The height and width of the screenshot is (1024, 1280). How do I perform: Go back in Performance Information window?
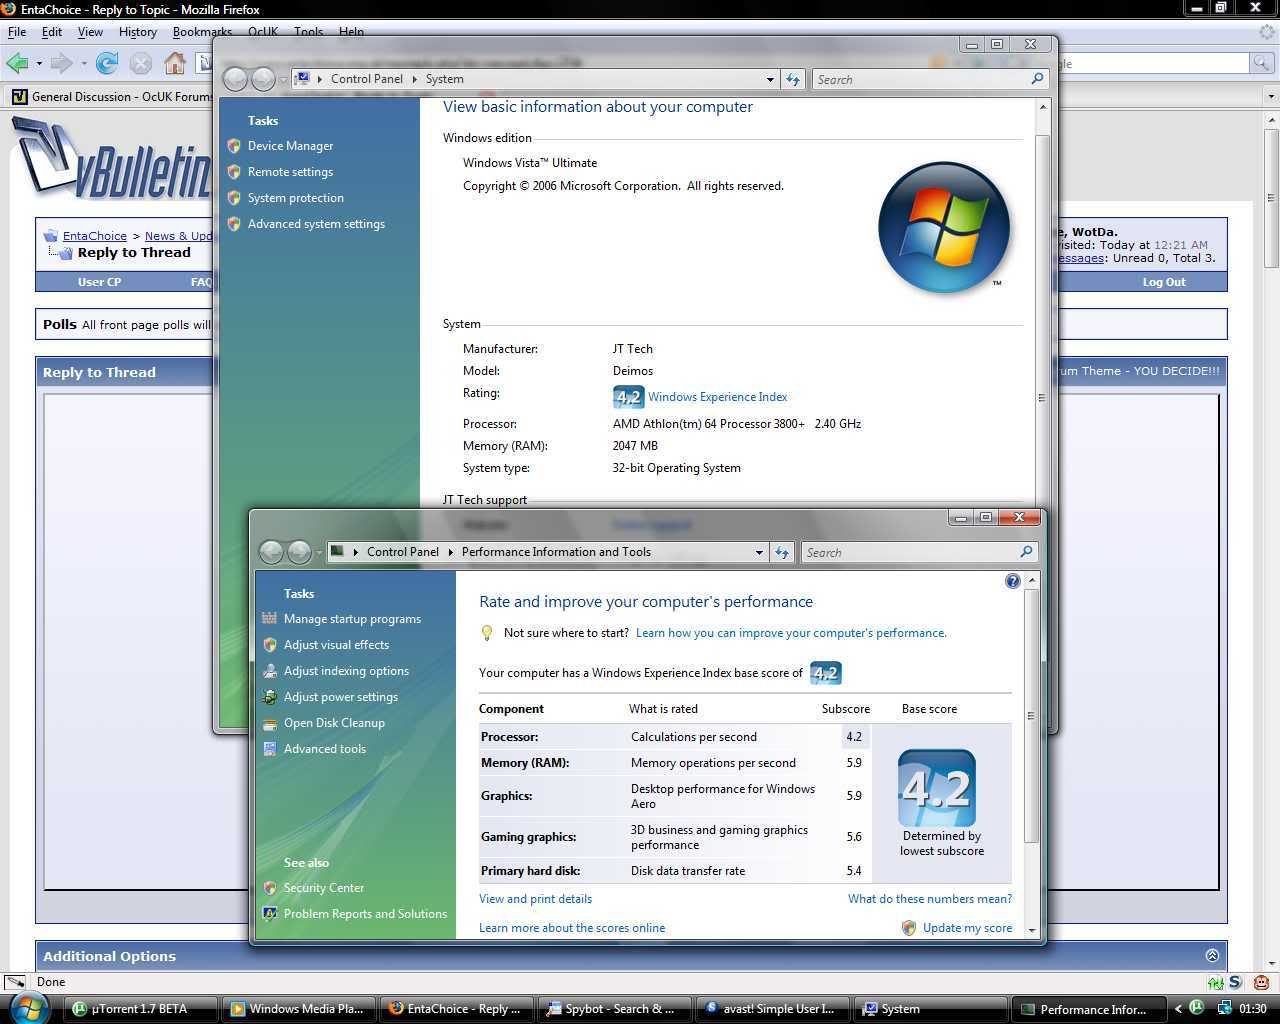point(271,552)
